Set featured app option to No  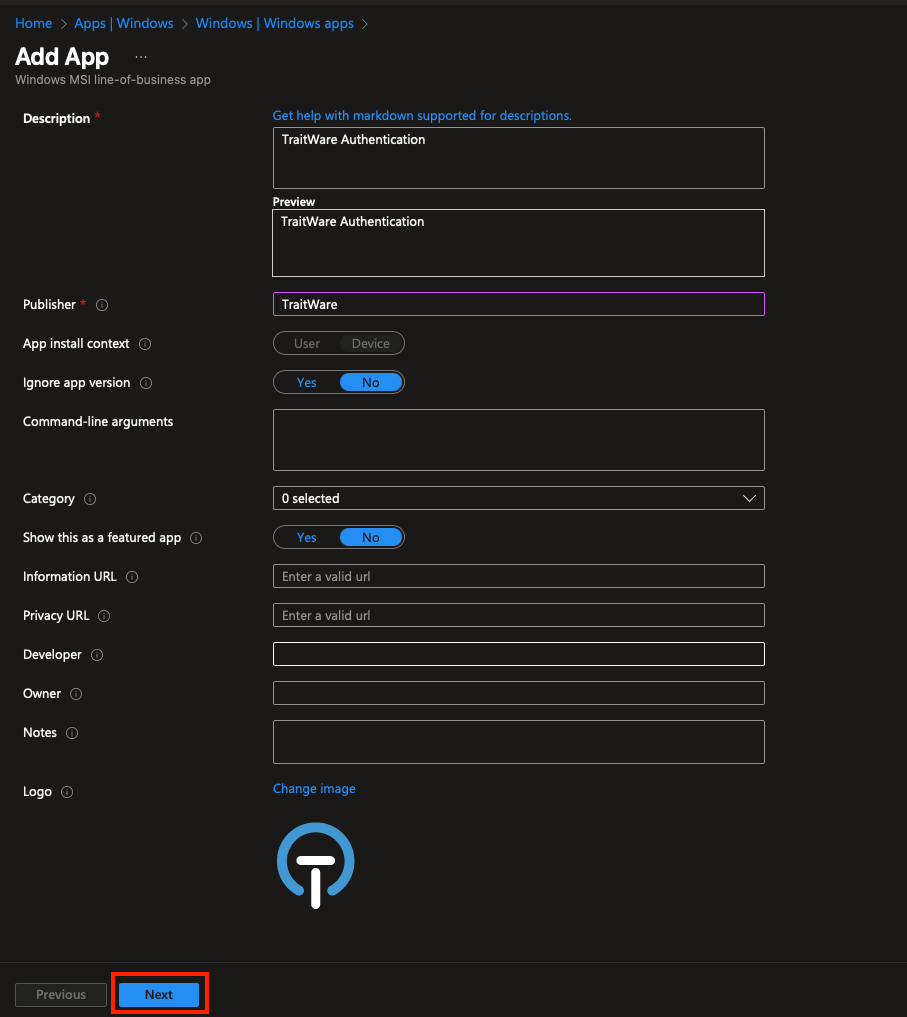click(370, 537)
